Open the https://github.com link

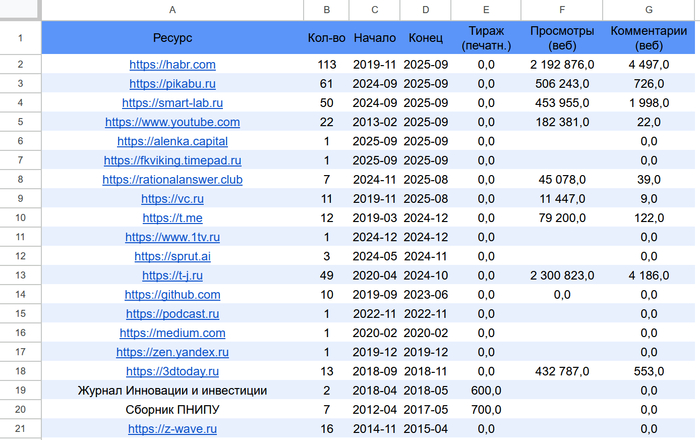(172, 295)
